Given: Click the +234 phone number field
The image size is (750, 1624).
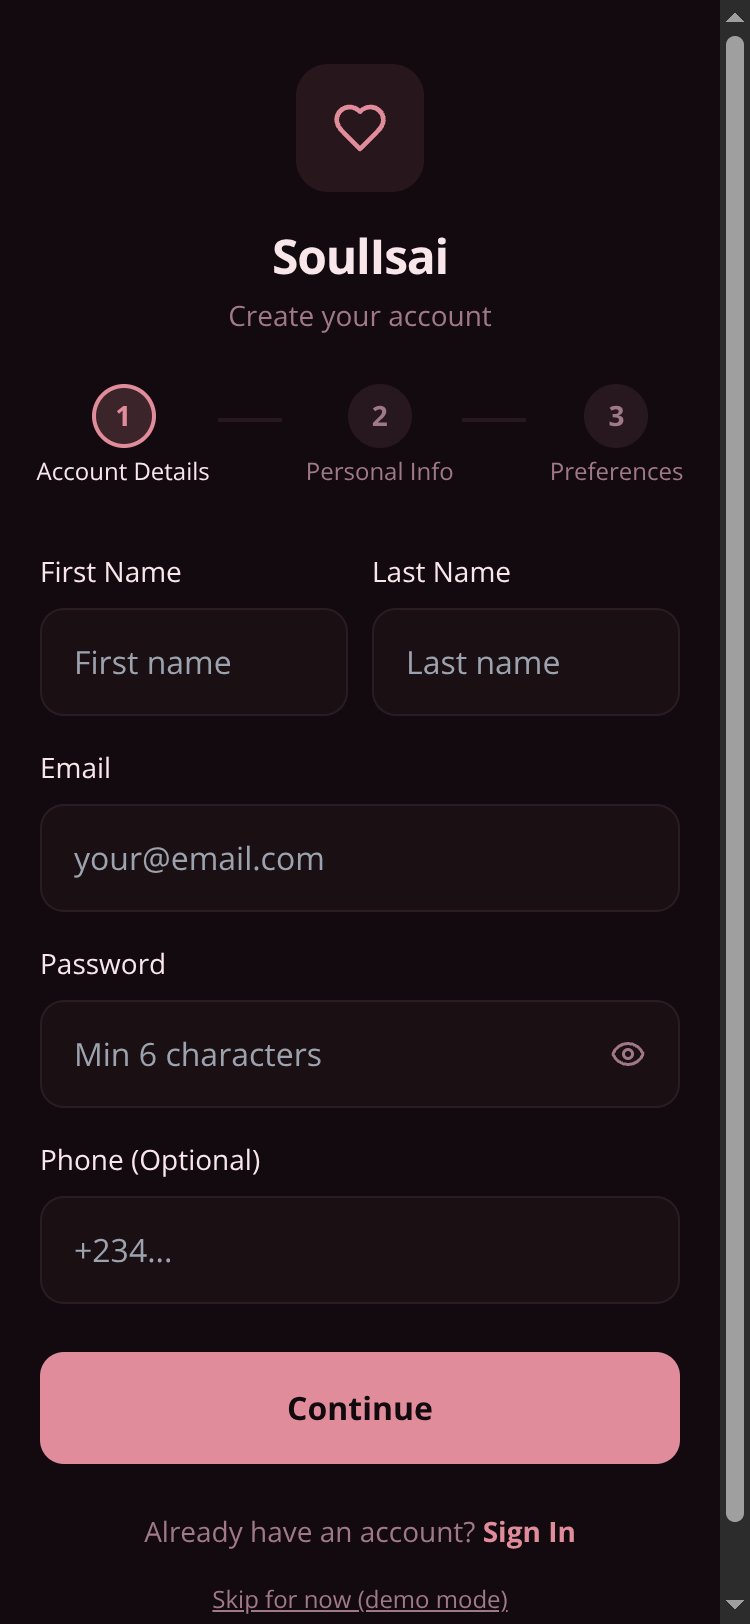Looking at the screenshot, I should click(x=360, y=1250).
